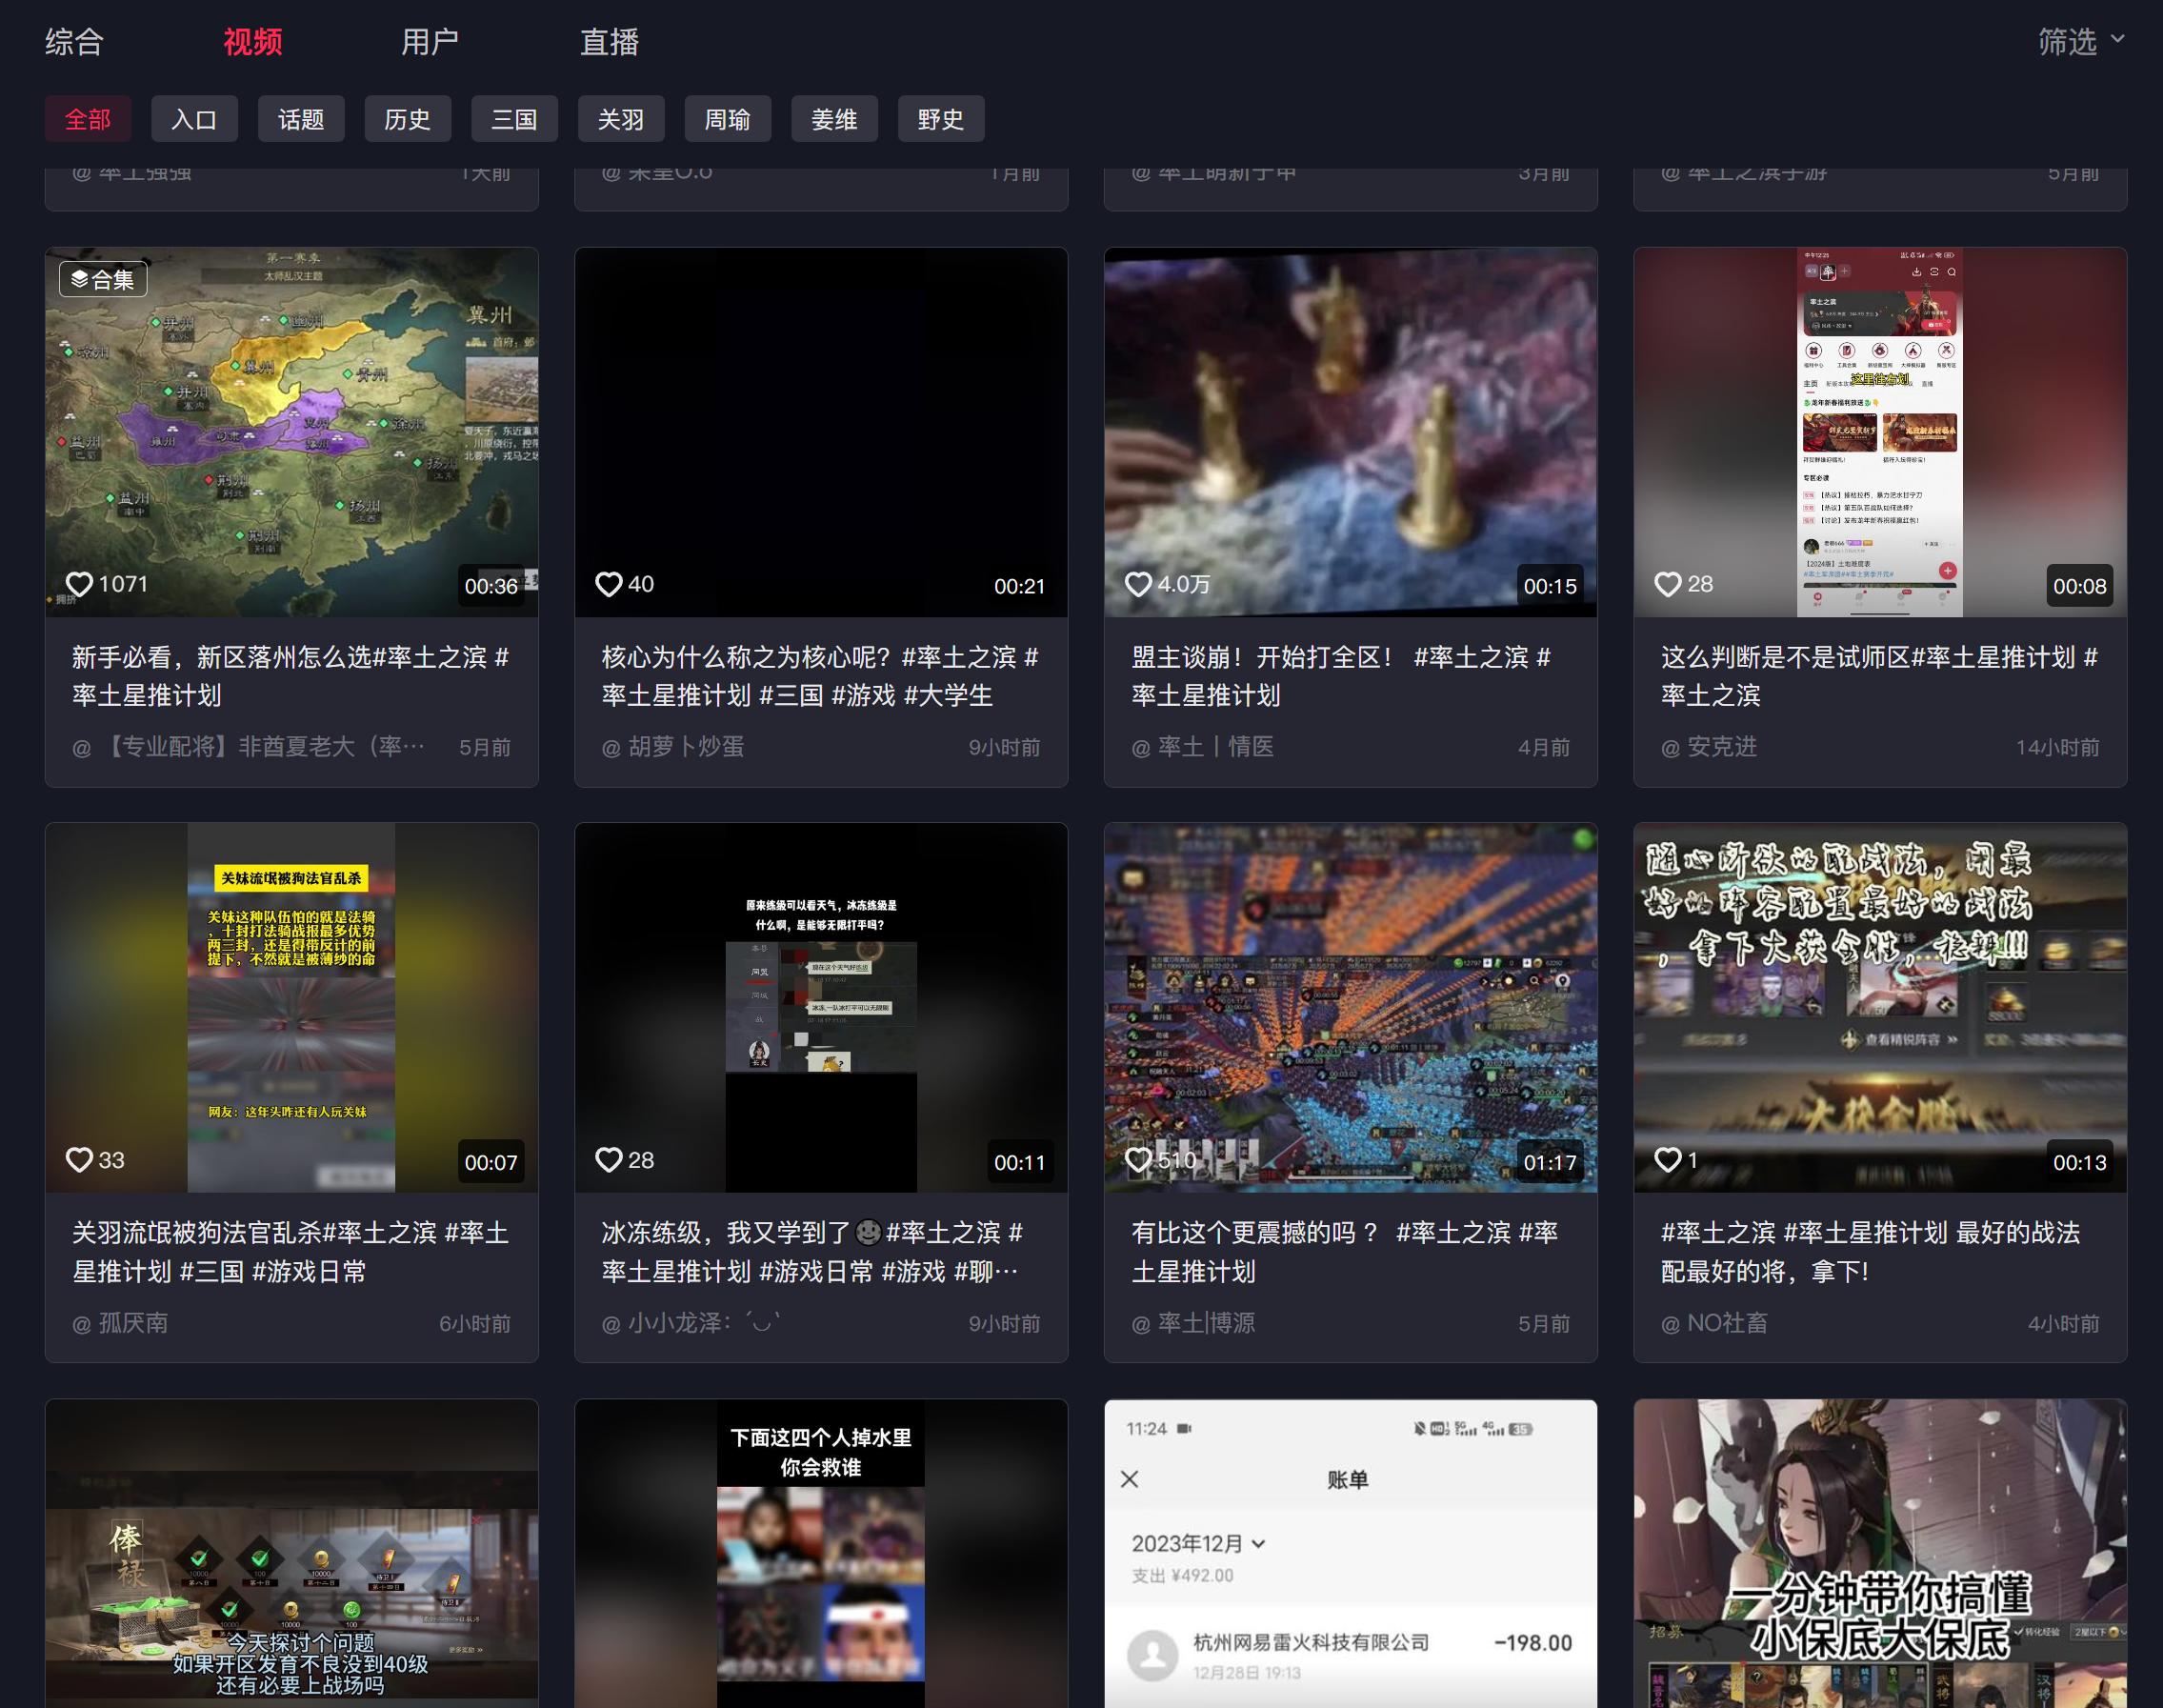Open 一分钟带你搞懂小保底大保底 thumbnail

(x=1880, y=1553)
